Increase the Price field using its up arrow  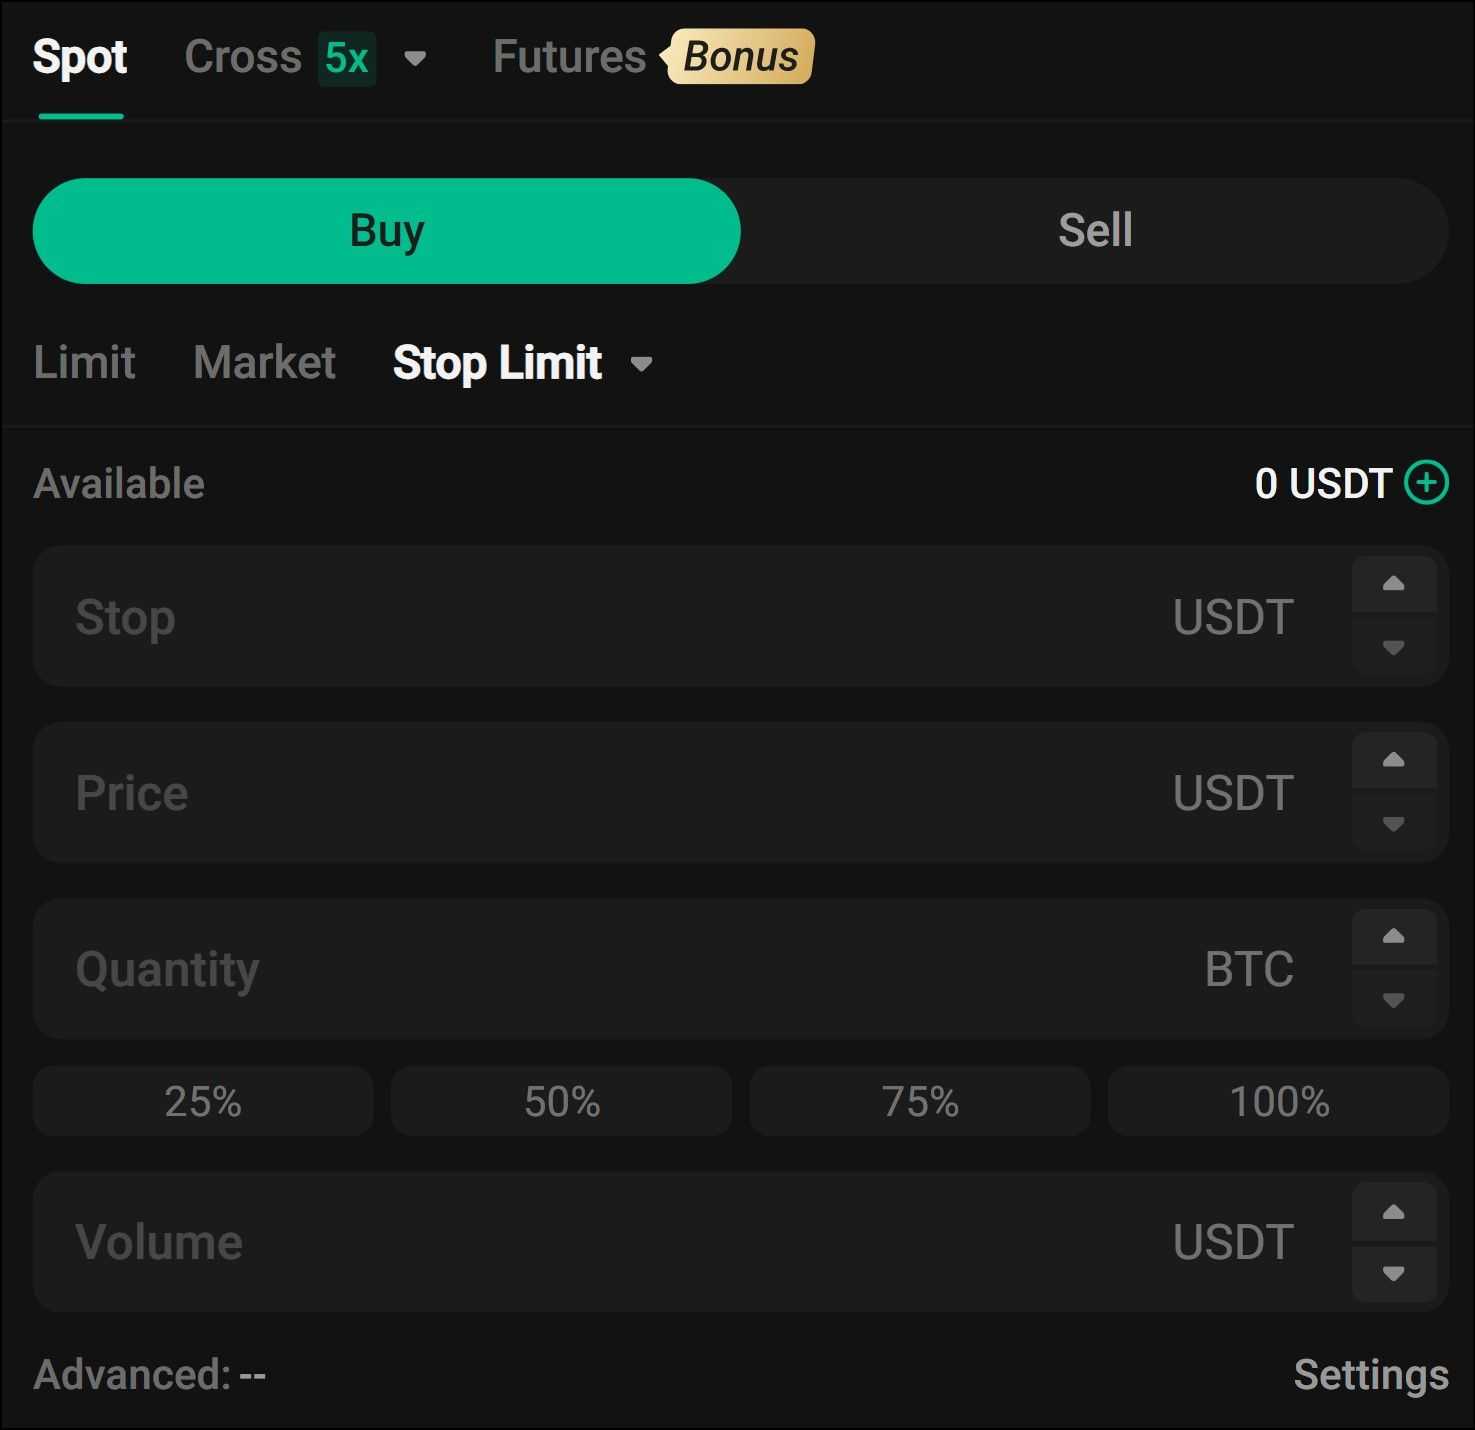click(1394, 760)
